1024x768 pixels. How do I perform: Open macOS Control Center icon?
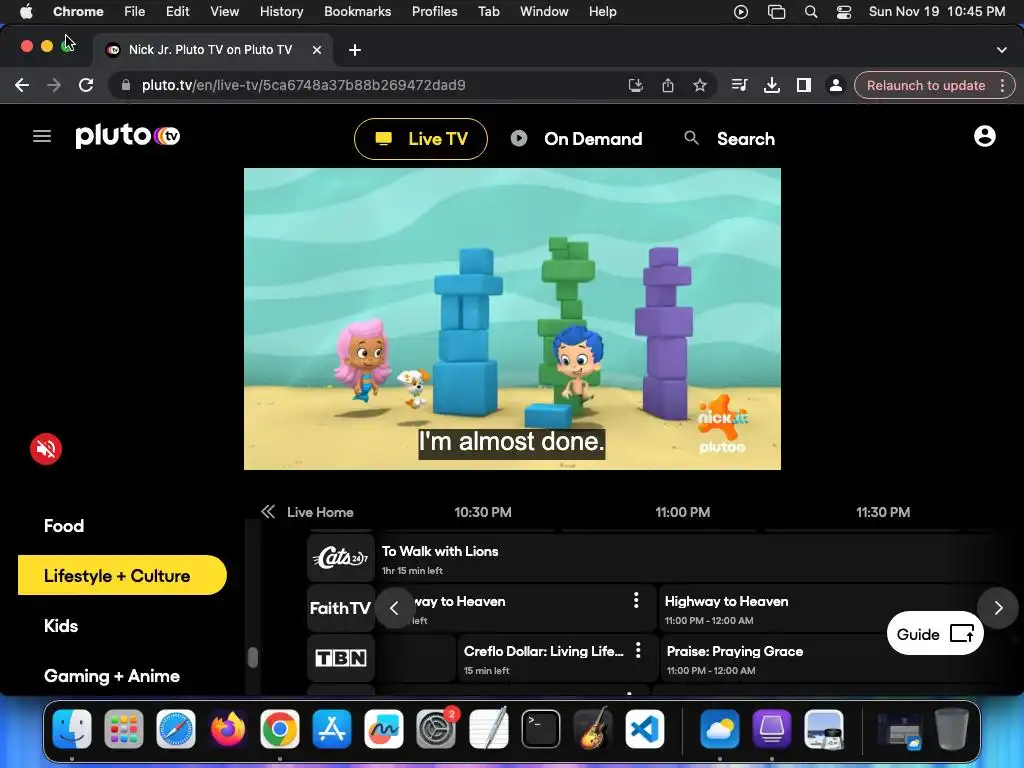tap(843, 12)
